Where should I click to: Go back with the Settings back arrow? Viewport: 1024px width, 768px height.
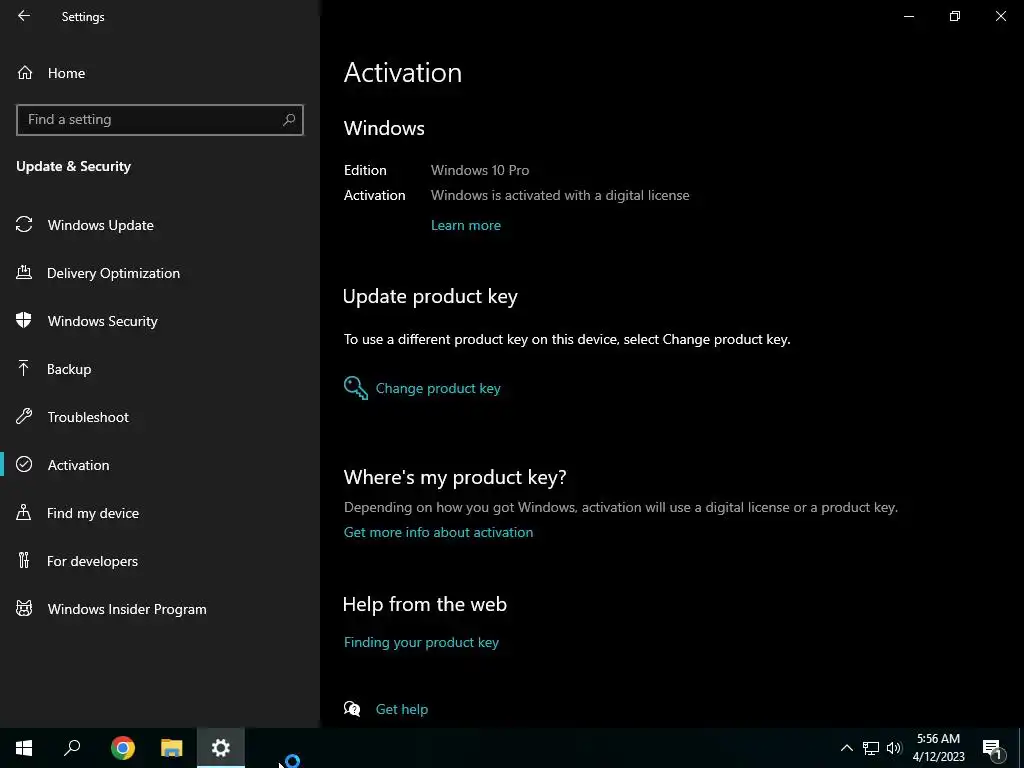click(24, 16)
